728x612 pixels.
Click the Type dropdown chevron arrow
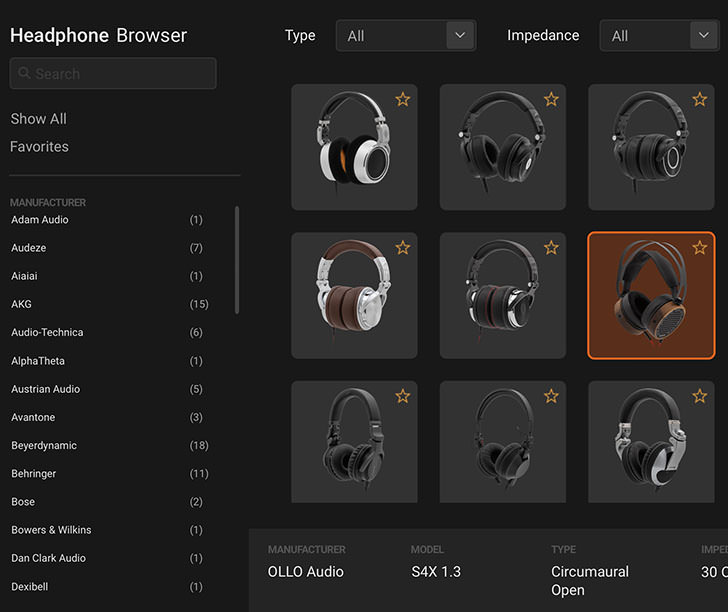pyautogui.click(x=460, y=36)
